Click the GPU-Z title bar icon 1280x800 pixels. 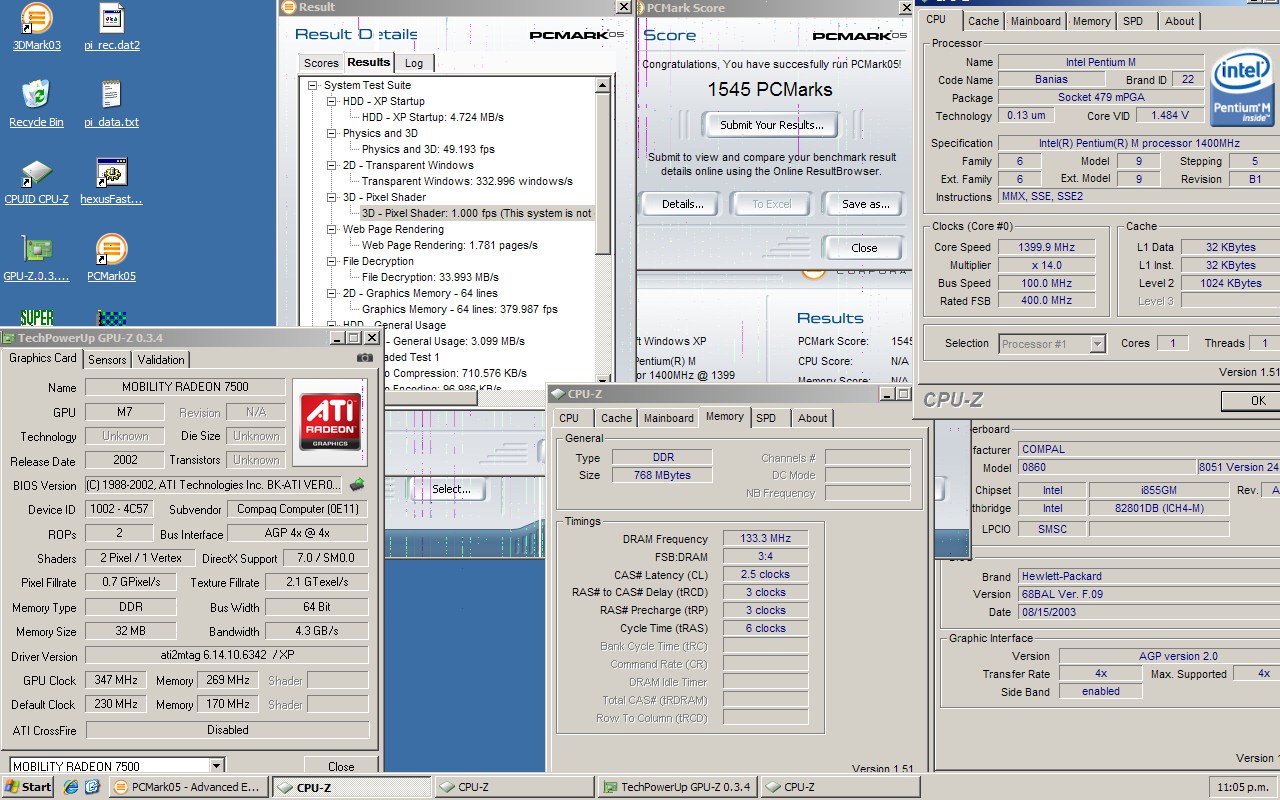[x=9, y=338]
